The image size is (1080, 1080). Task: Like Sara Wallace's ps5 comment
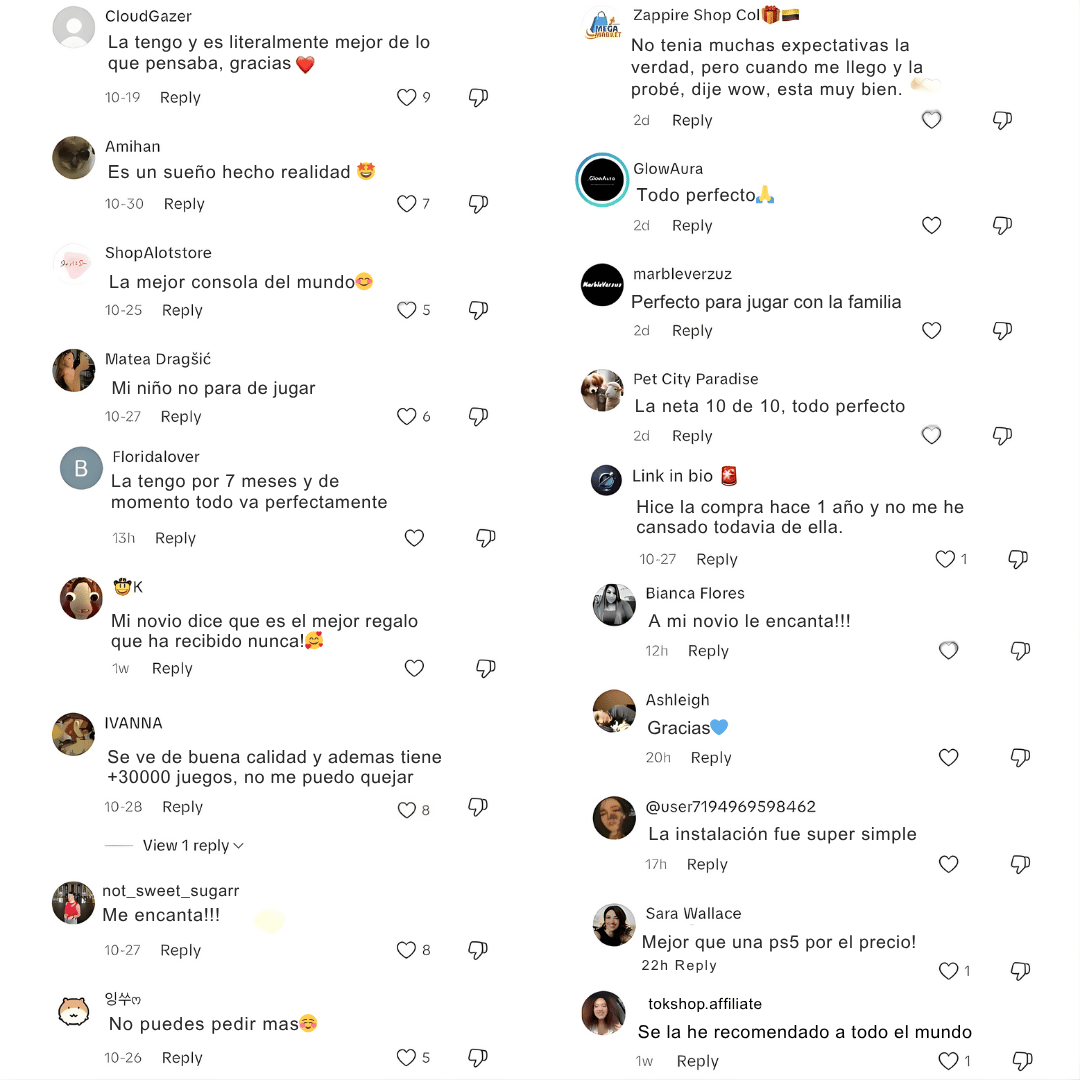click(x=949, y=970)
